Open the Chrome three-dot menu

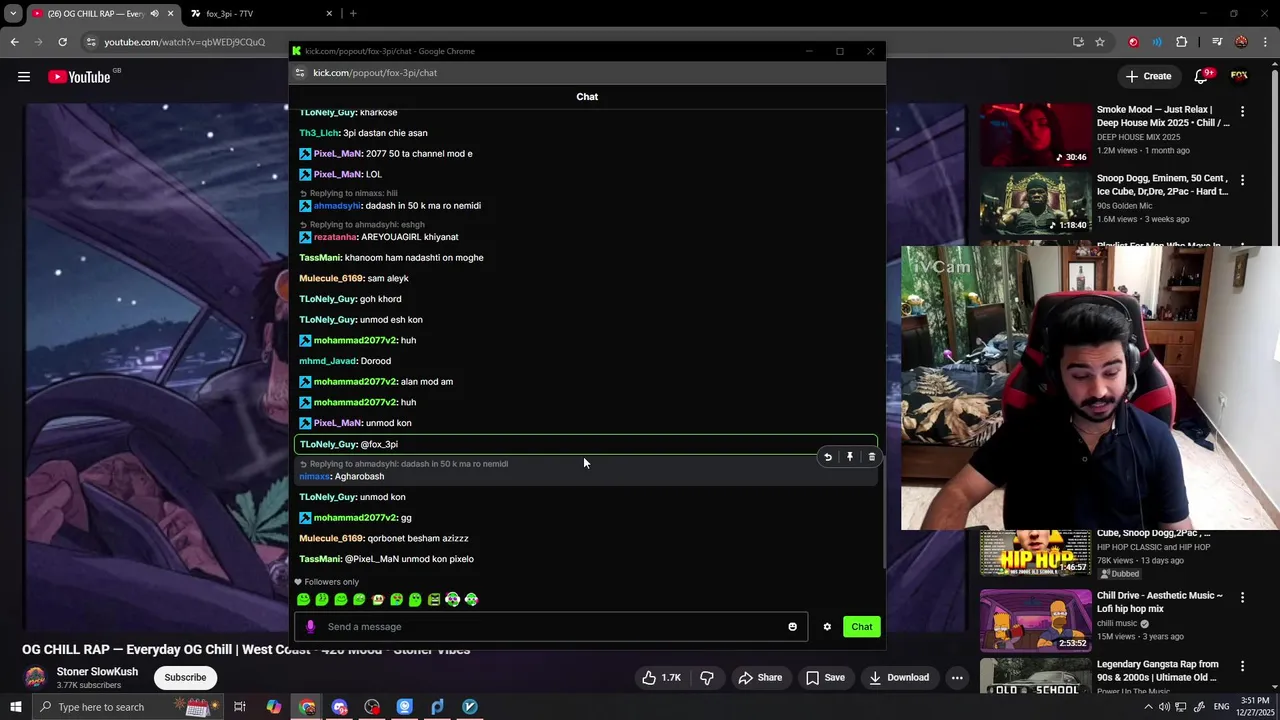tap(1265, 42)
